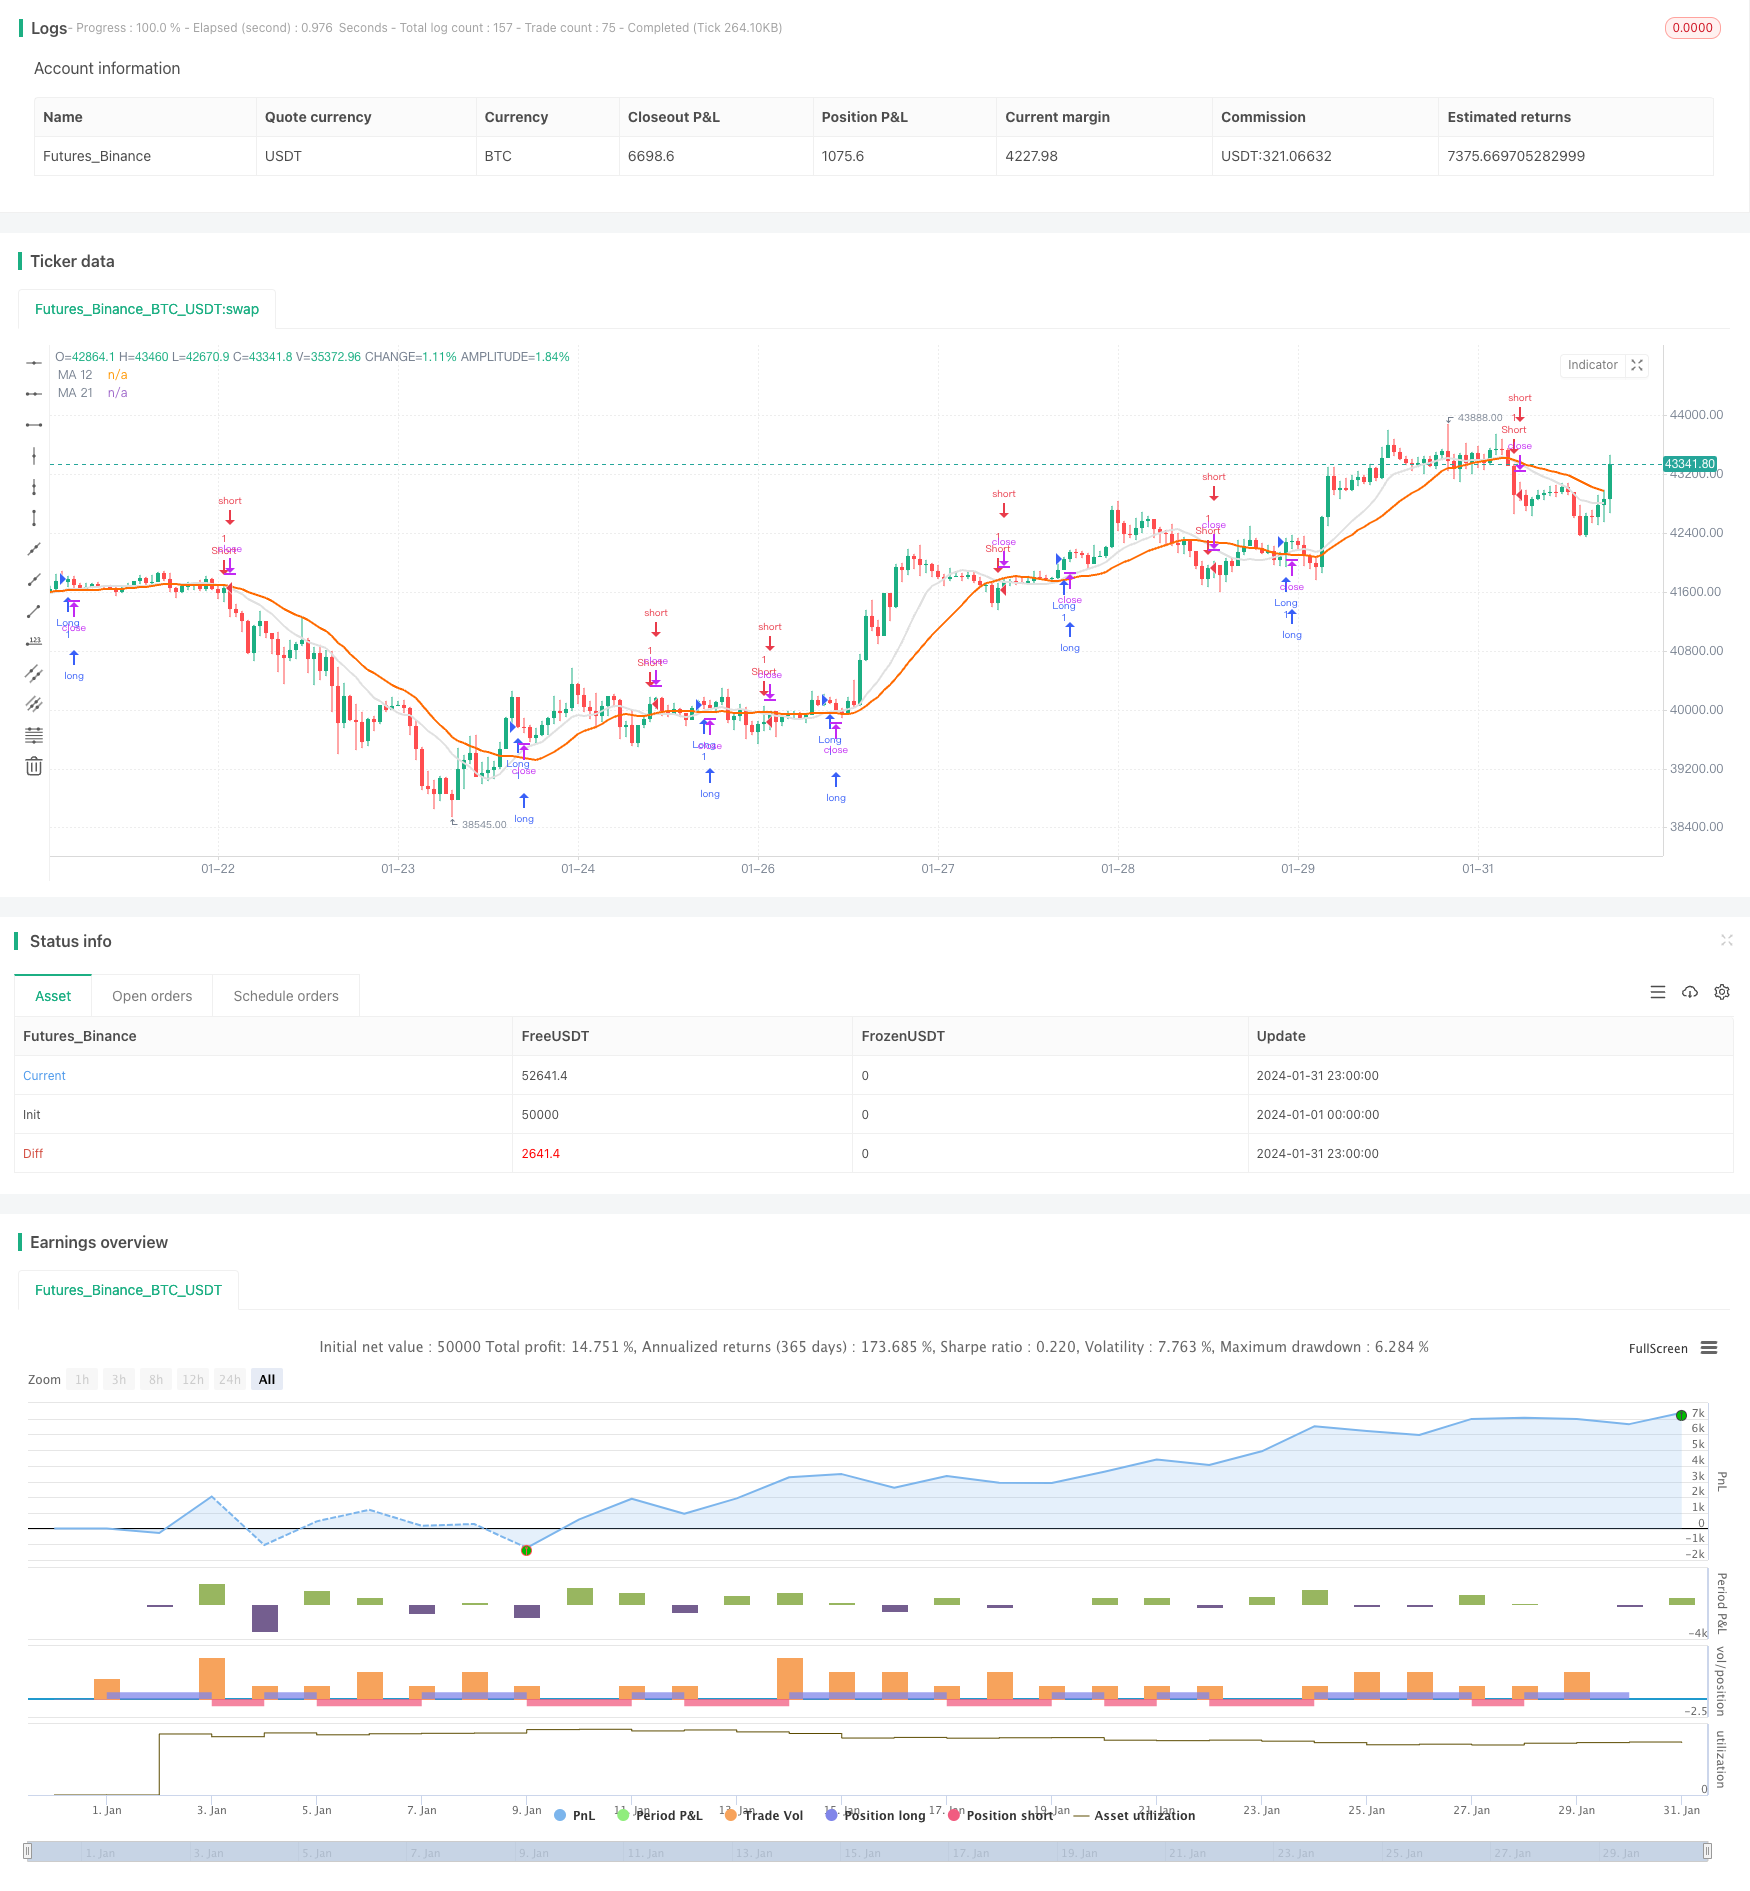
Task: Select the parallel channel lines tool
Action: 34,673
